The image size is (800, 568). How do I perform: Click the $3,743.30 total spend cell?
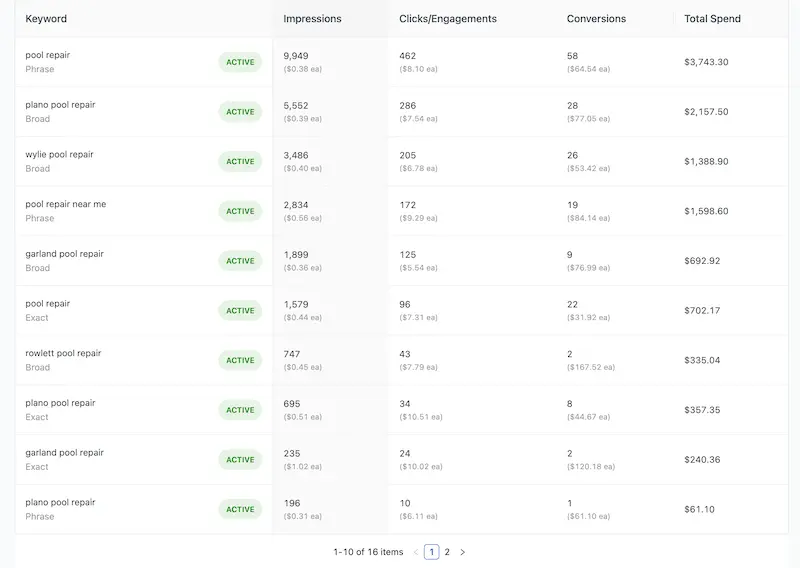point(706,62)
